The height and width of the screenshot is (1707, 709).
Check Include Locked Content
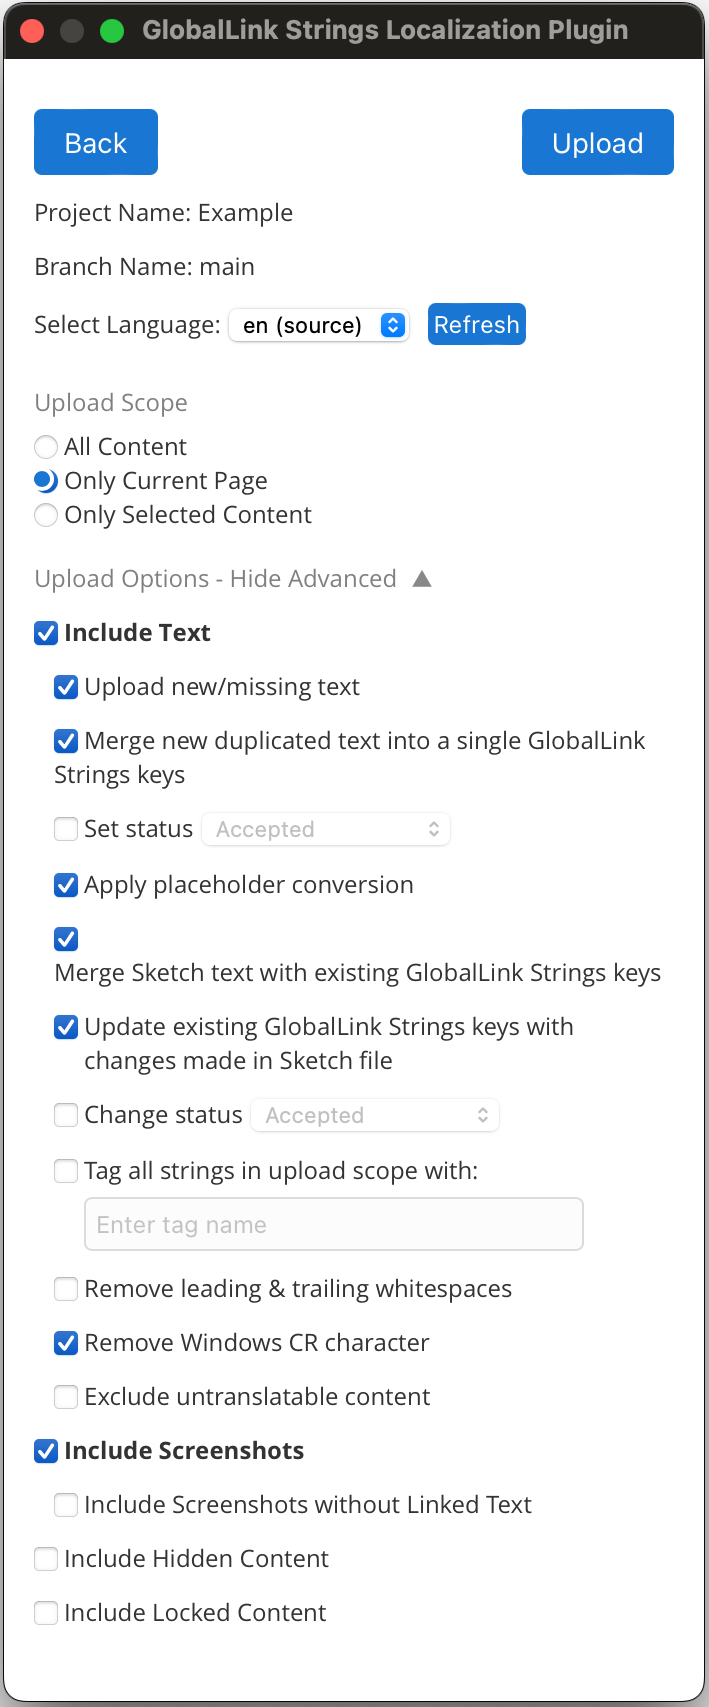pyautogui.click(x=46, y=1613)
